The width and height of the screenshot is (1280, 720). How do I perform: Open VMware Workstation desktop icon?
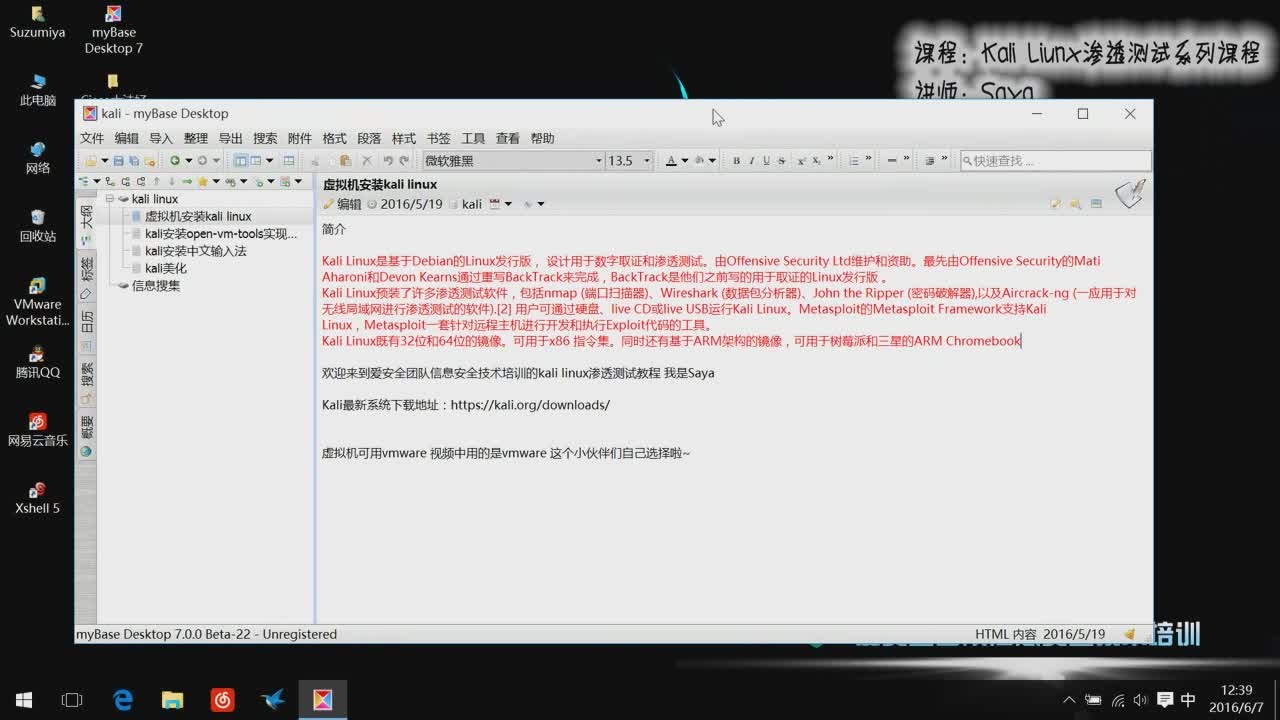click(x=38, y=300)
